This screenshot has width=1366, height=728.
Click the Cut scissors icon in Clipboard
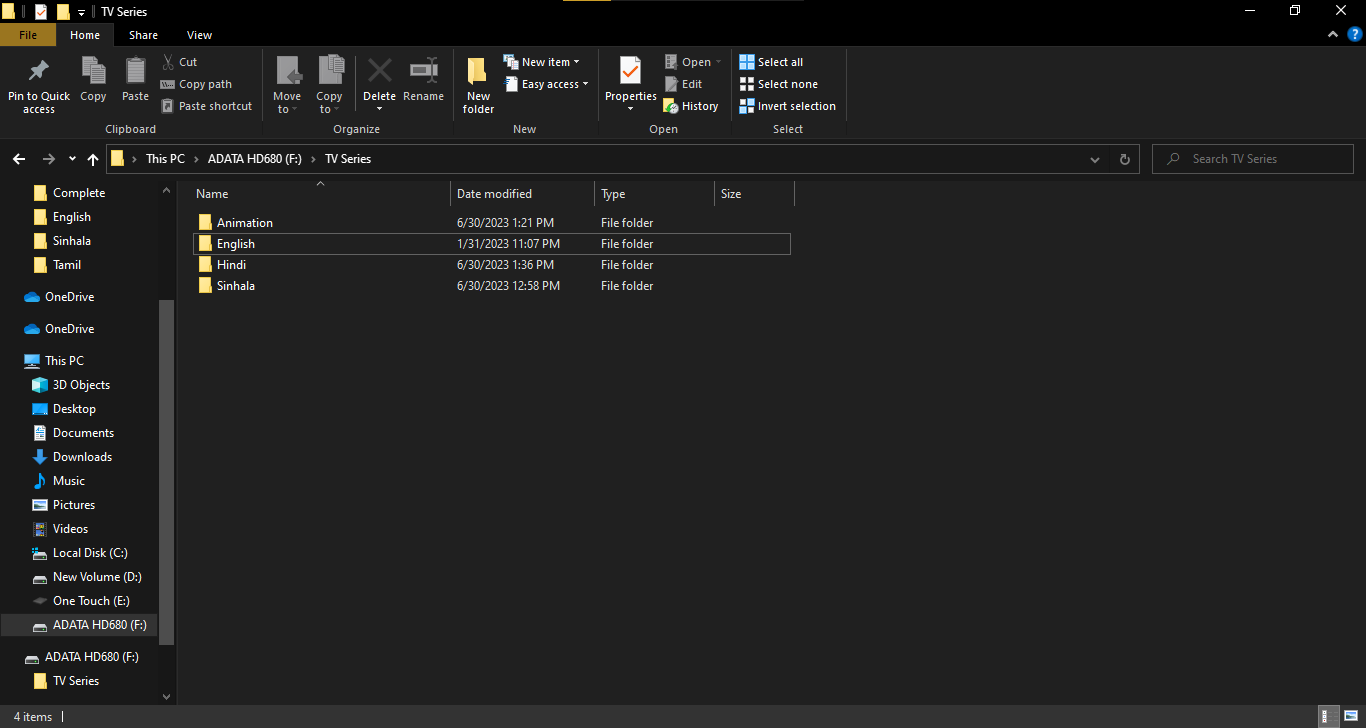click(168, 62)
